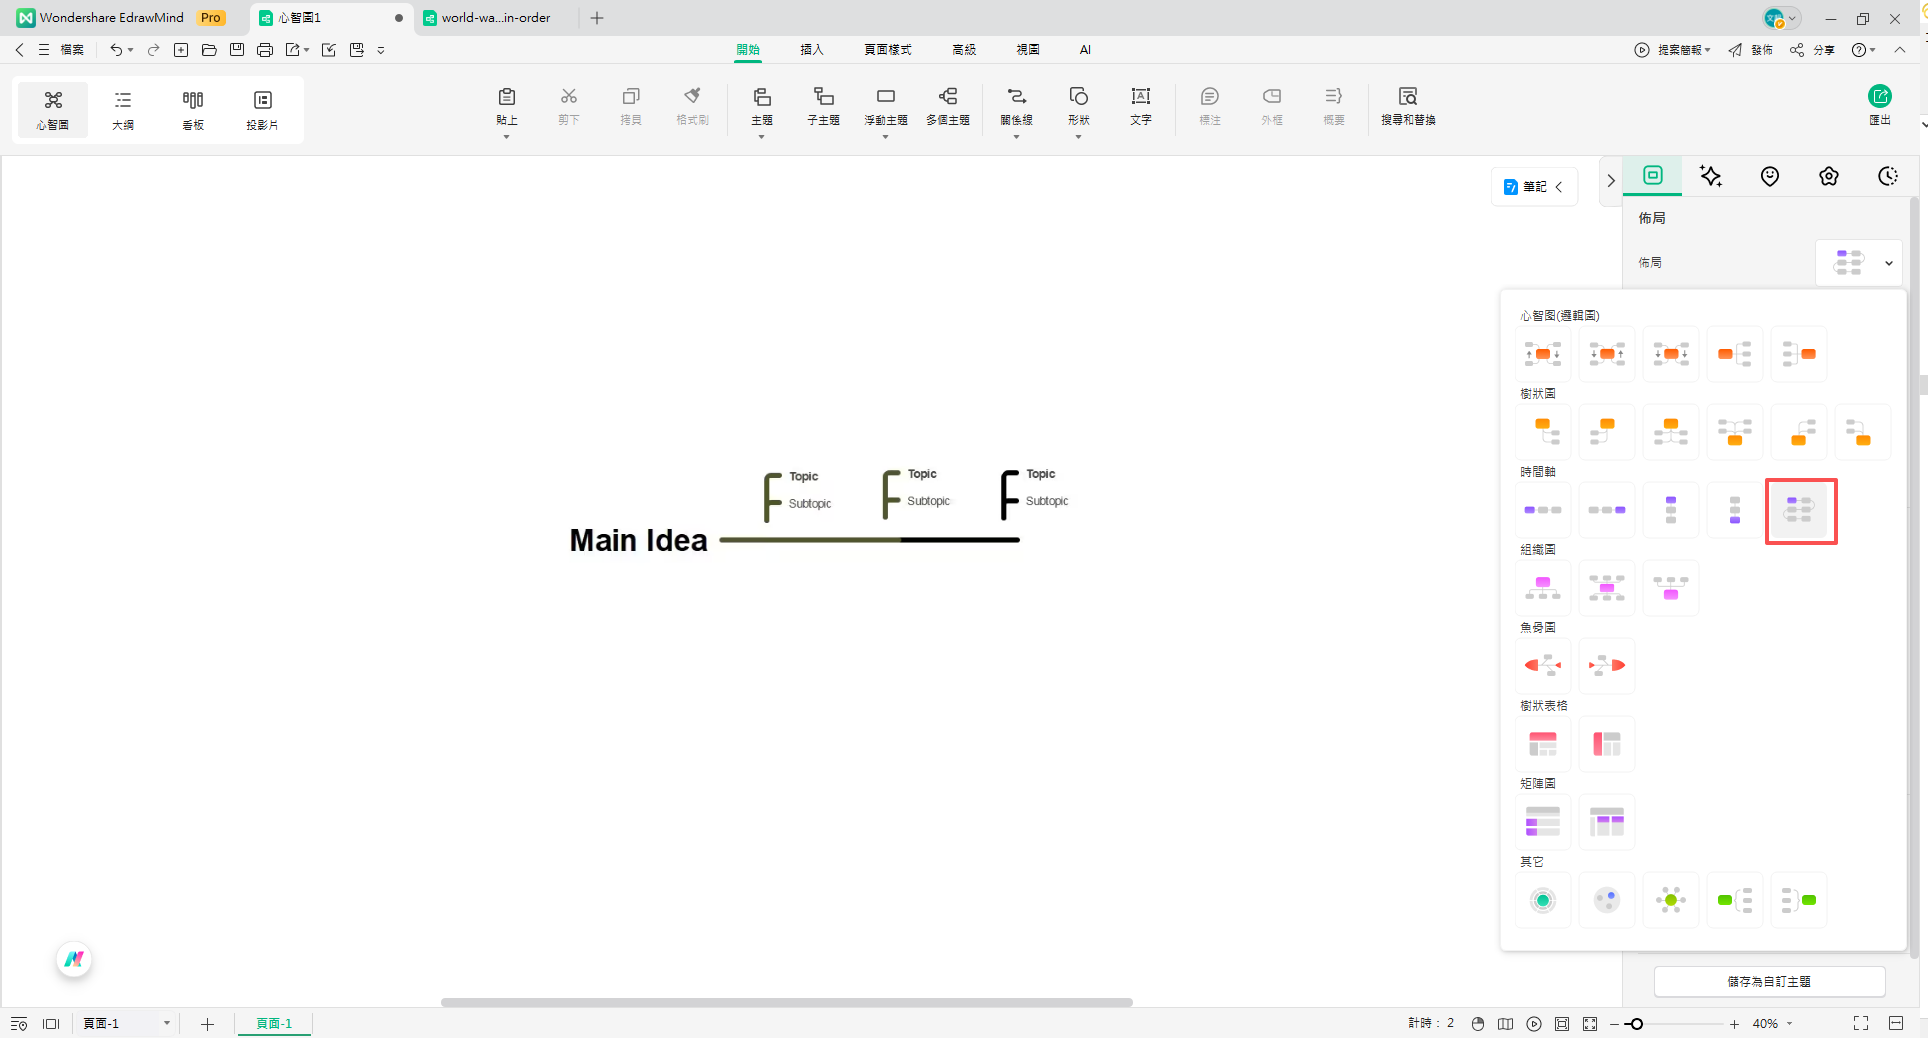Insert a 子主題 subtopic from the toolbar
Screen dimensions: 1928x1038
823,105
